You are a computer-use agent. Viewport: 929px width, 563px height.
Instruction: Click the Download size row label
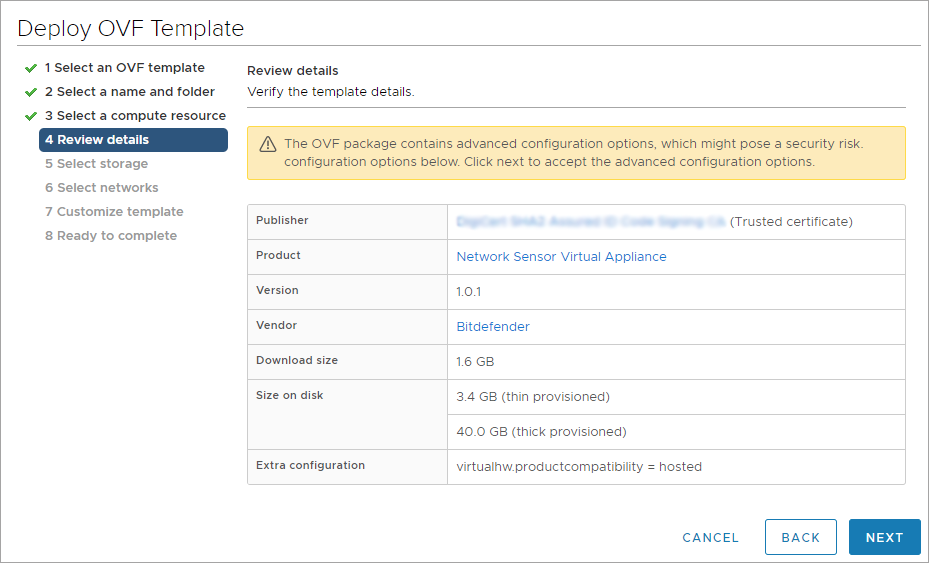(x=297, y=360)
